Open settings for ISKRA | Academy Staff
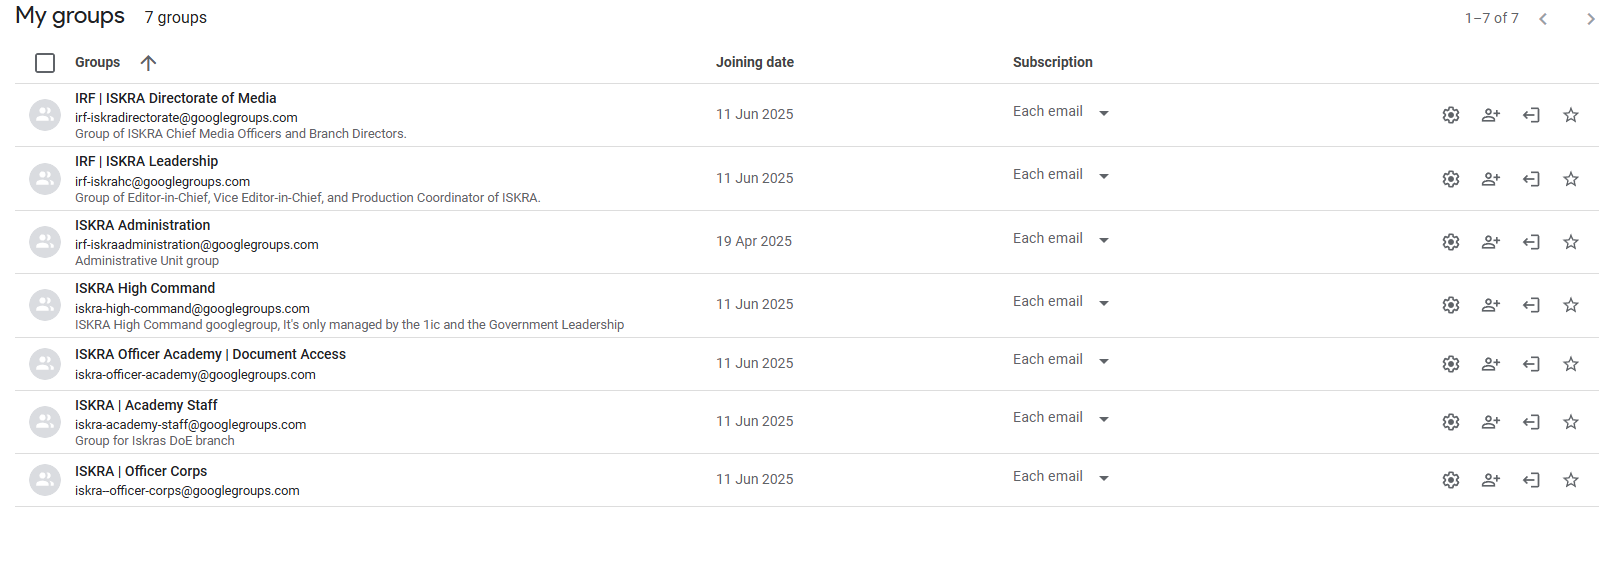 [1450, 422]
